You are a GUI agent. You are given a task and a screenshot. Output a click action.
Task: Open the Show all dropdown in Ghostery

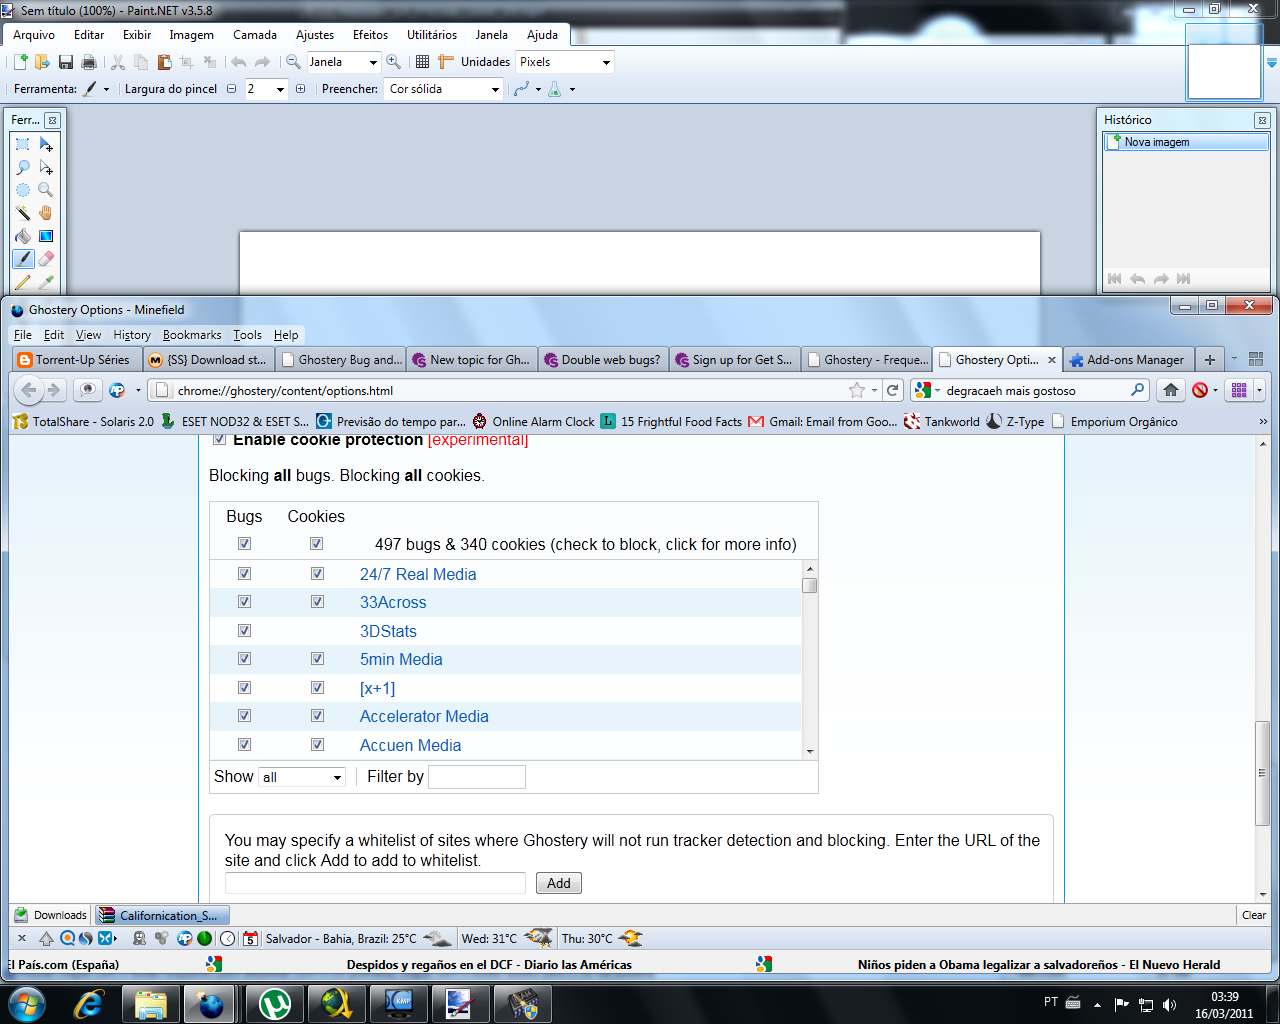[x=302, y=777]
